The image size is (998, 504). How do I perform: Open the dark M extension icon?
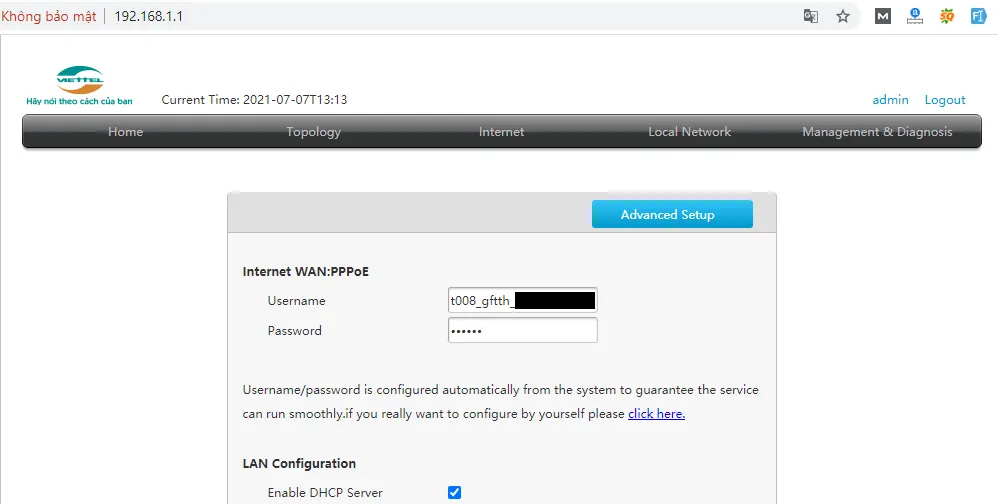(882, 16)
